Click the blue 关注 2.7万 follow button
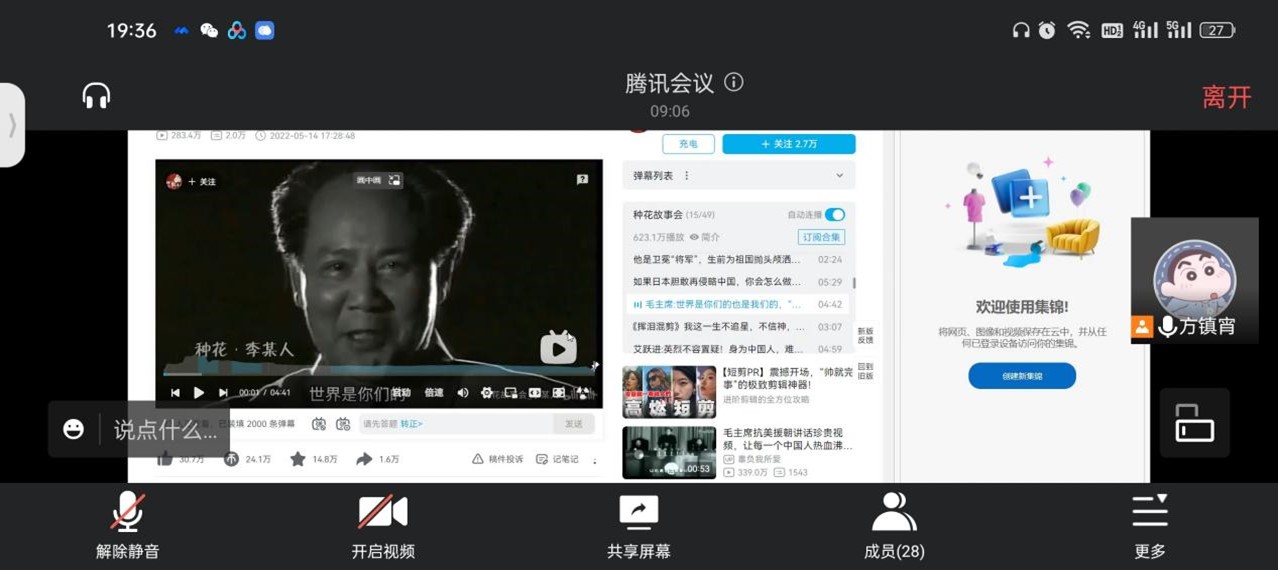The image size is (1278, 570). pos(788,144)
